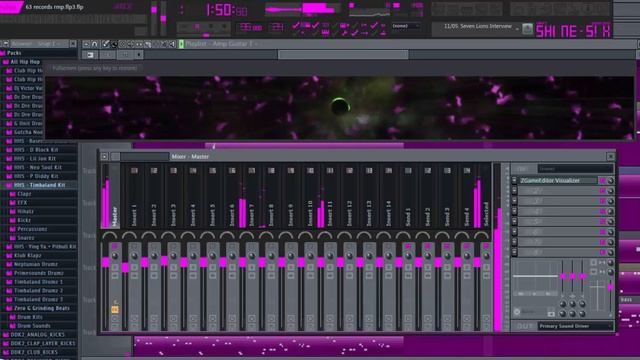Select the Insert 11 mixer track

point(330,196)
